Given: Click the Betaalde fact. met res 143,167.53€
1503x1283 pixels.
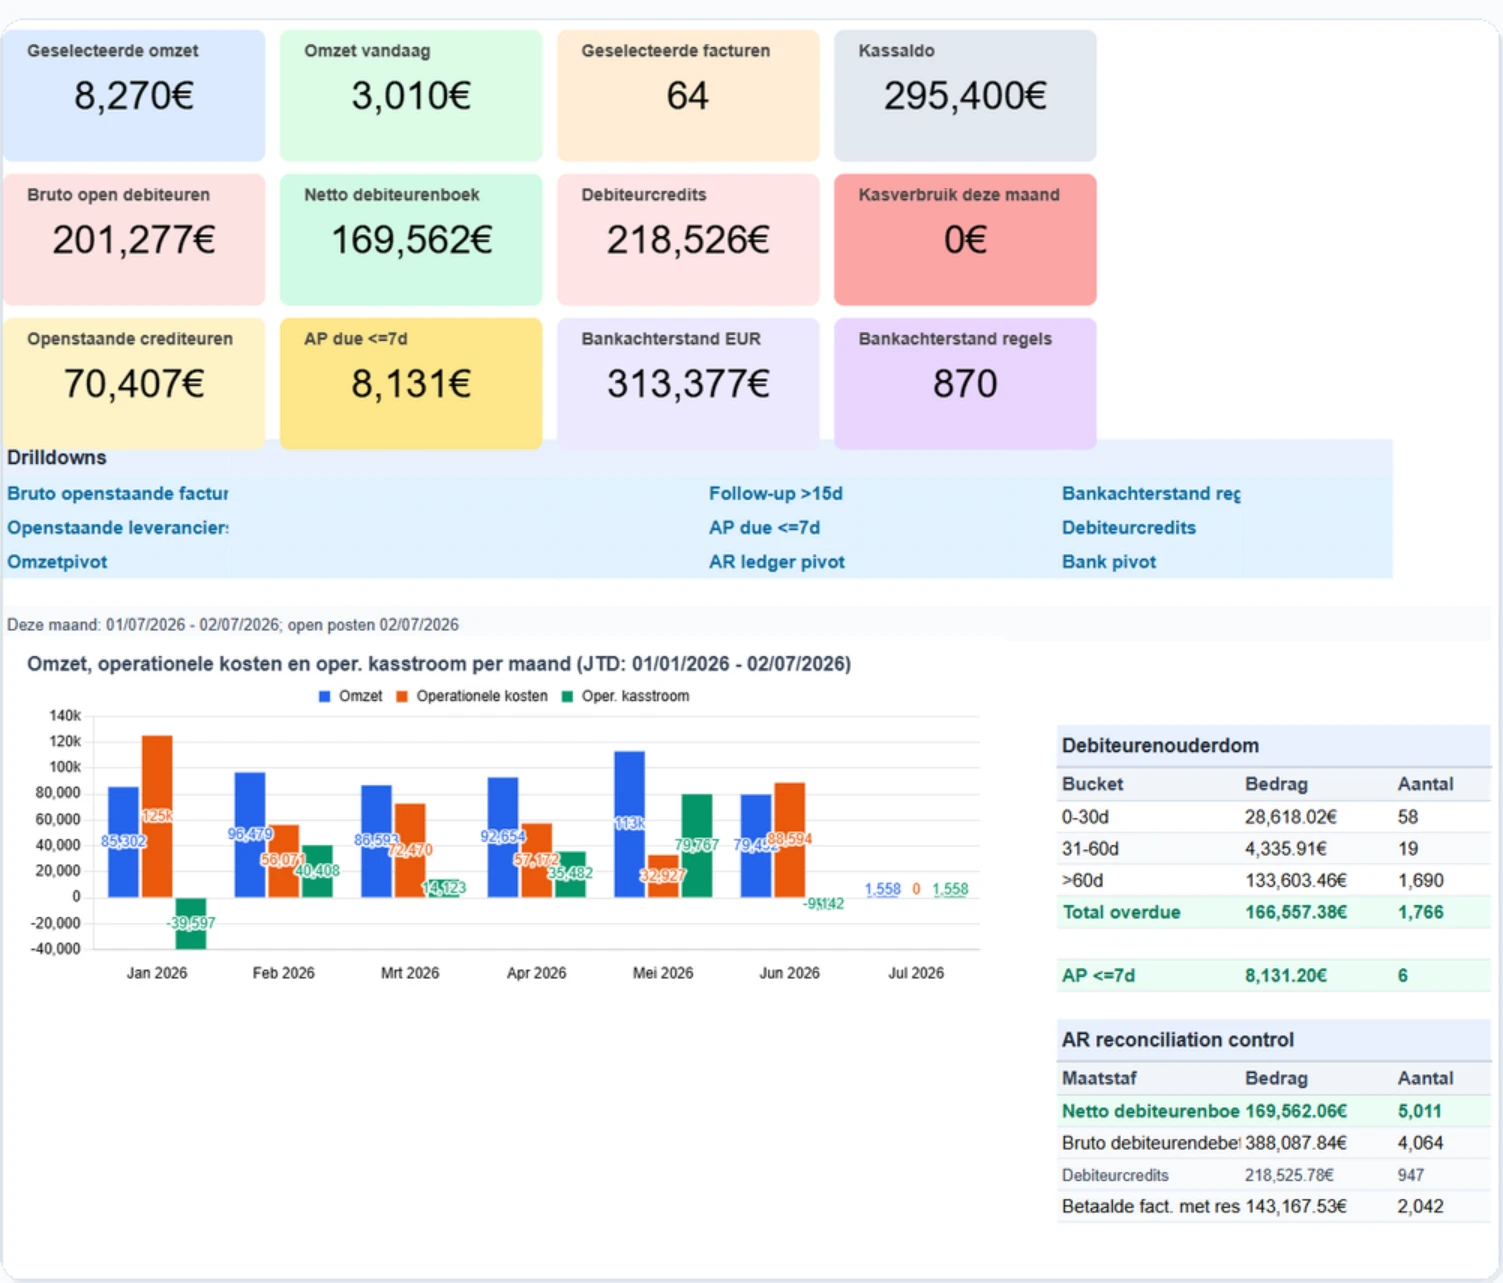Looking at the screenshot, I should coord(1296,1206).
